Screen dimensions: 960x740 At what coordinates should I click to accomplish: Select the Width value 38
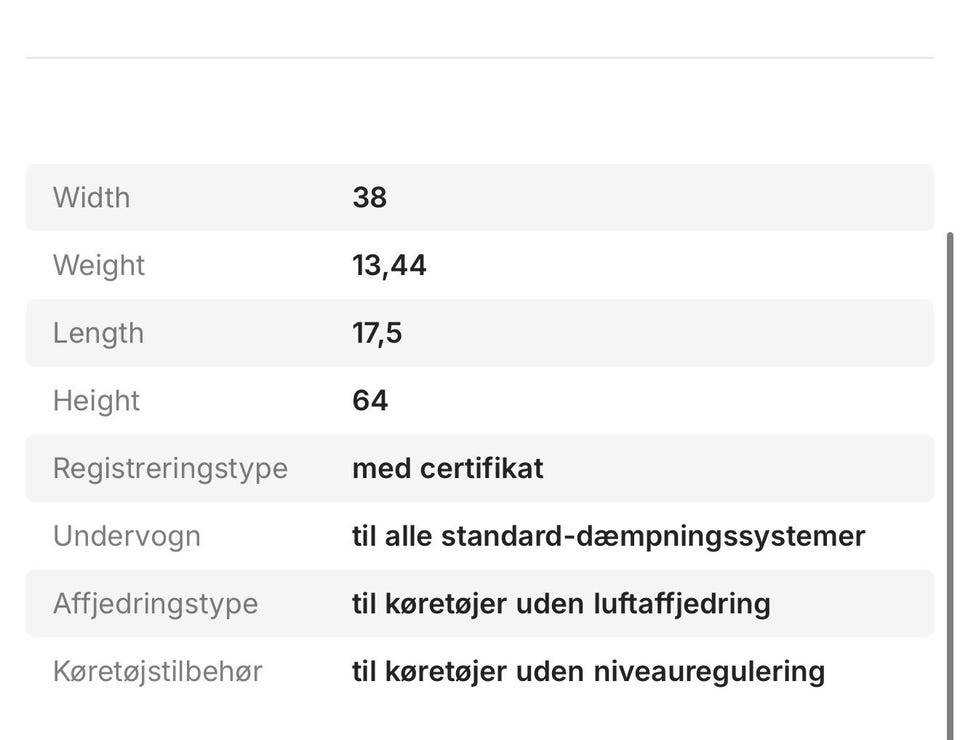(x=369, y=198)
